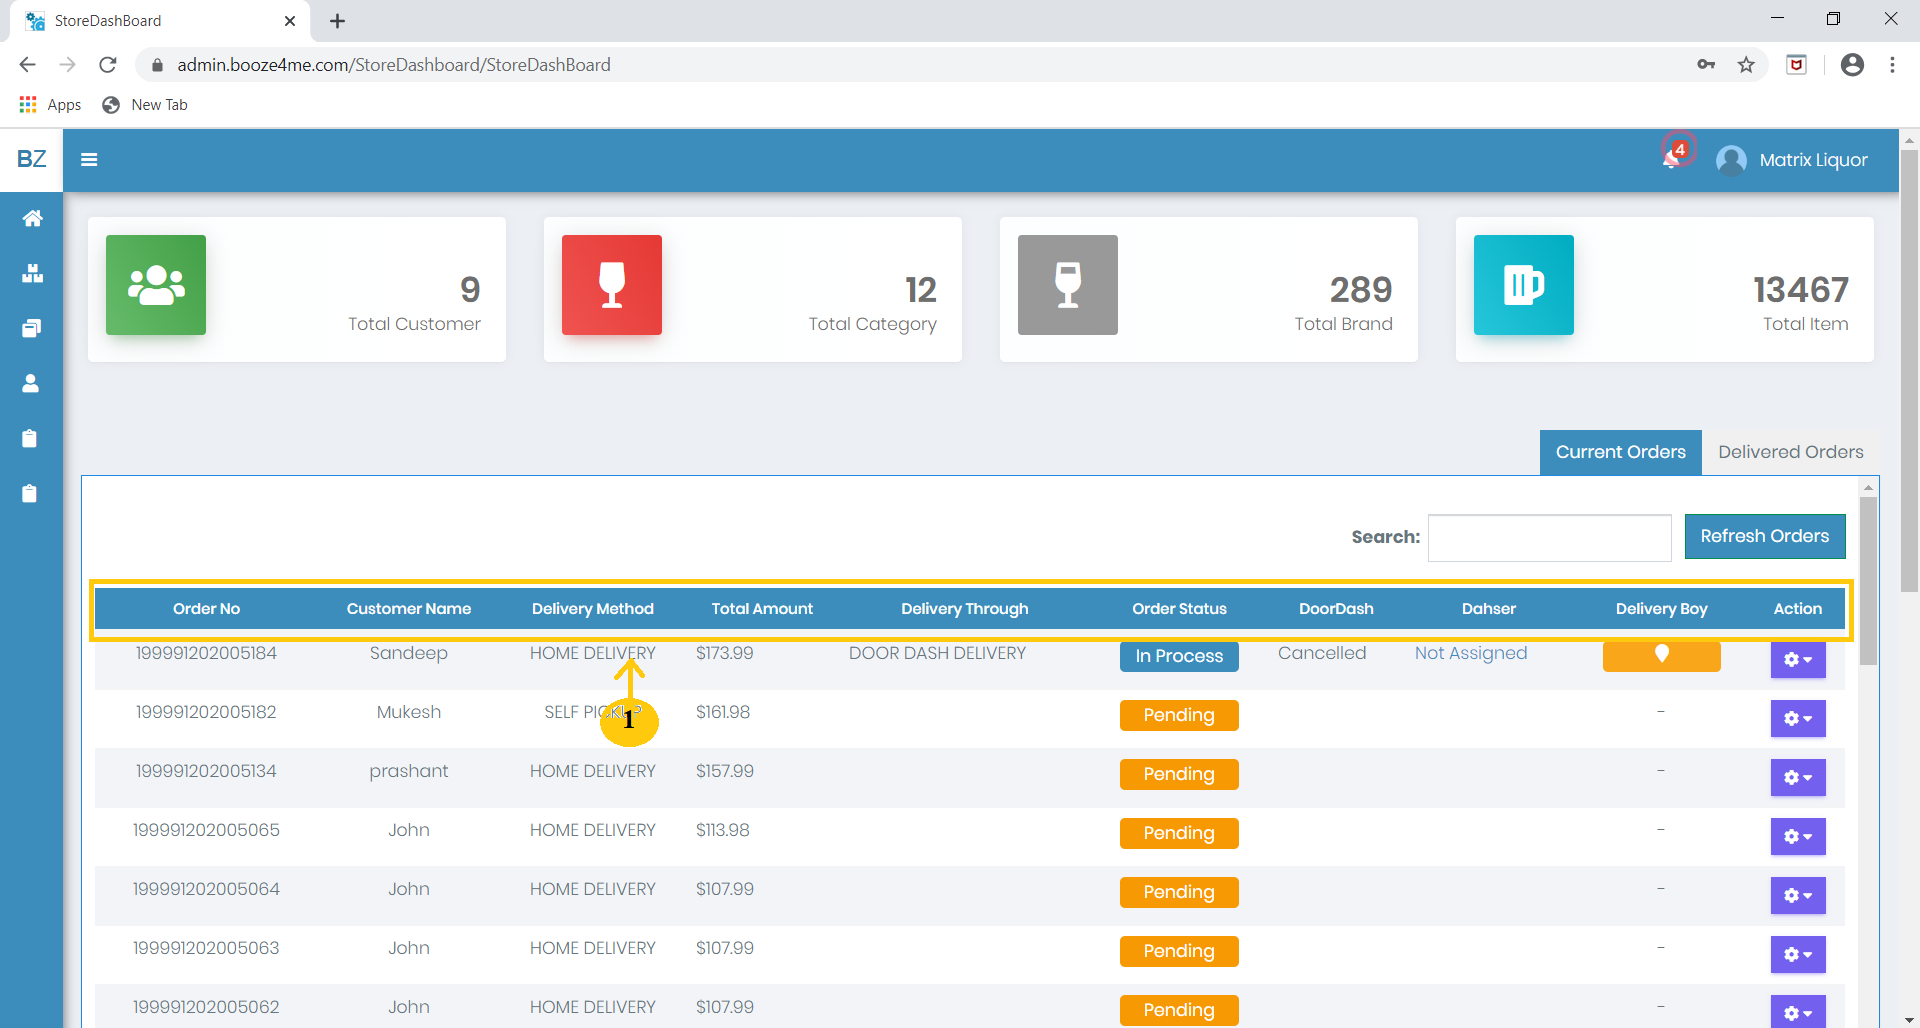1920x1028 pixels.
Task: Click into the orders Search field
Action: [x=1549, y=538]
